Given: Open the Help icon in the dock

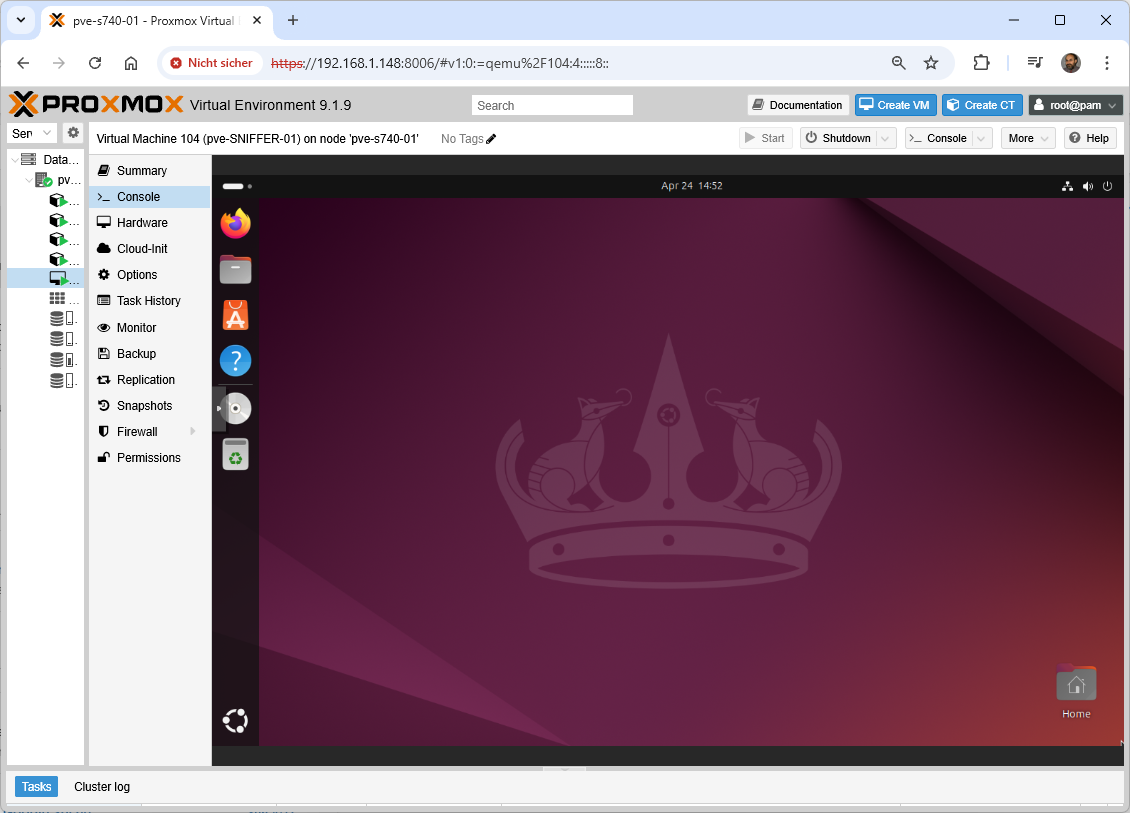Looking at the screenshot, I should point(235,361).
